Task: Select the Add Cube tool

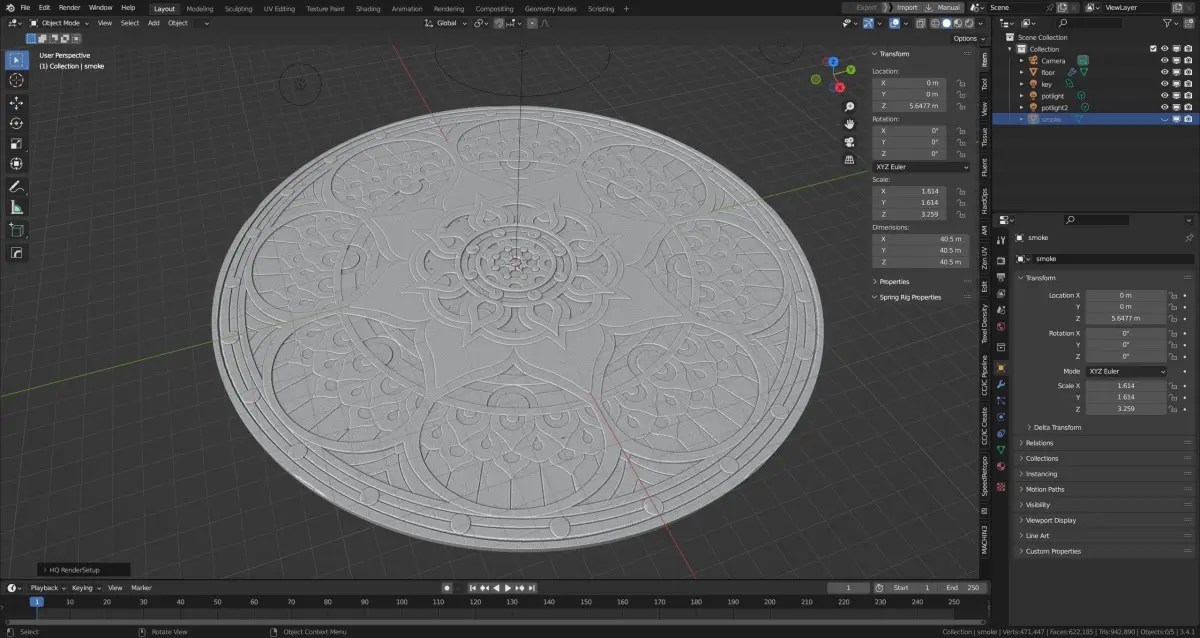Action: [x=17, y=230]
